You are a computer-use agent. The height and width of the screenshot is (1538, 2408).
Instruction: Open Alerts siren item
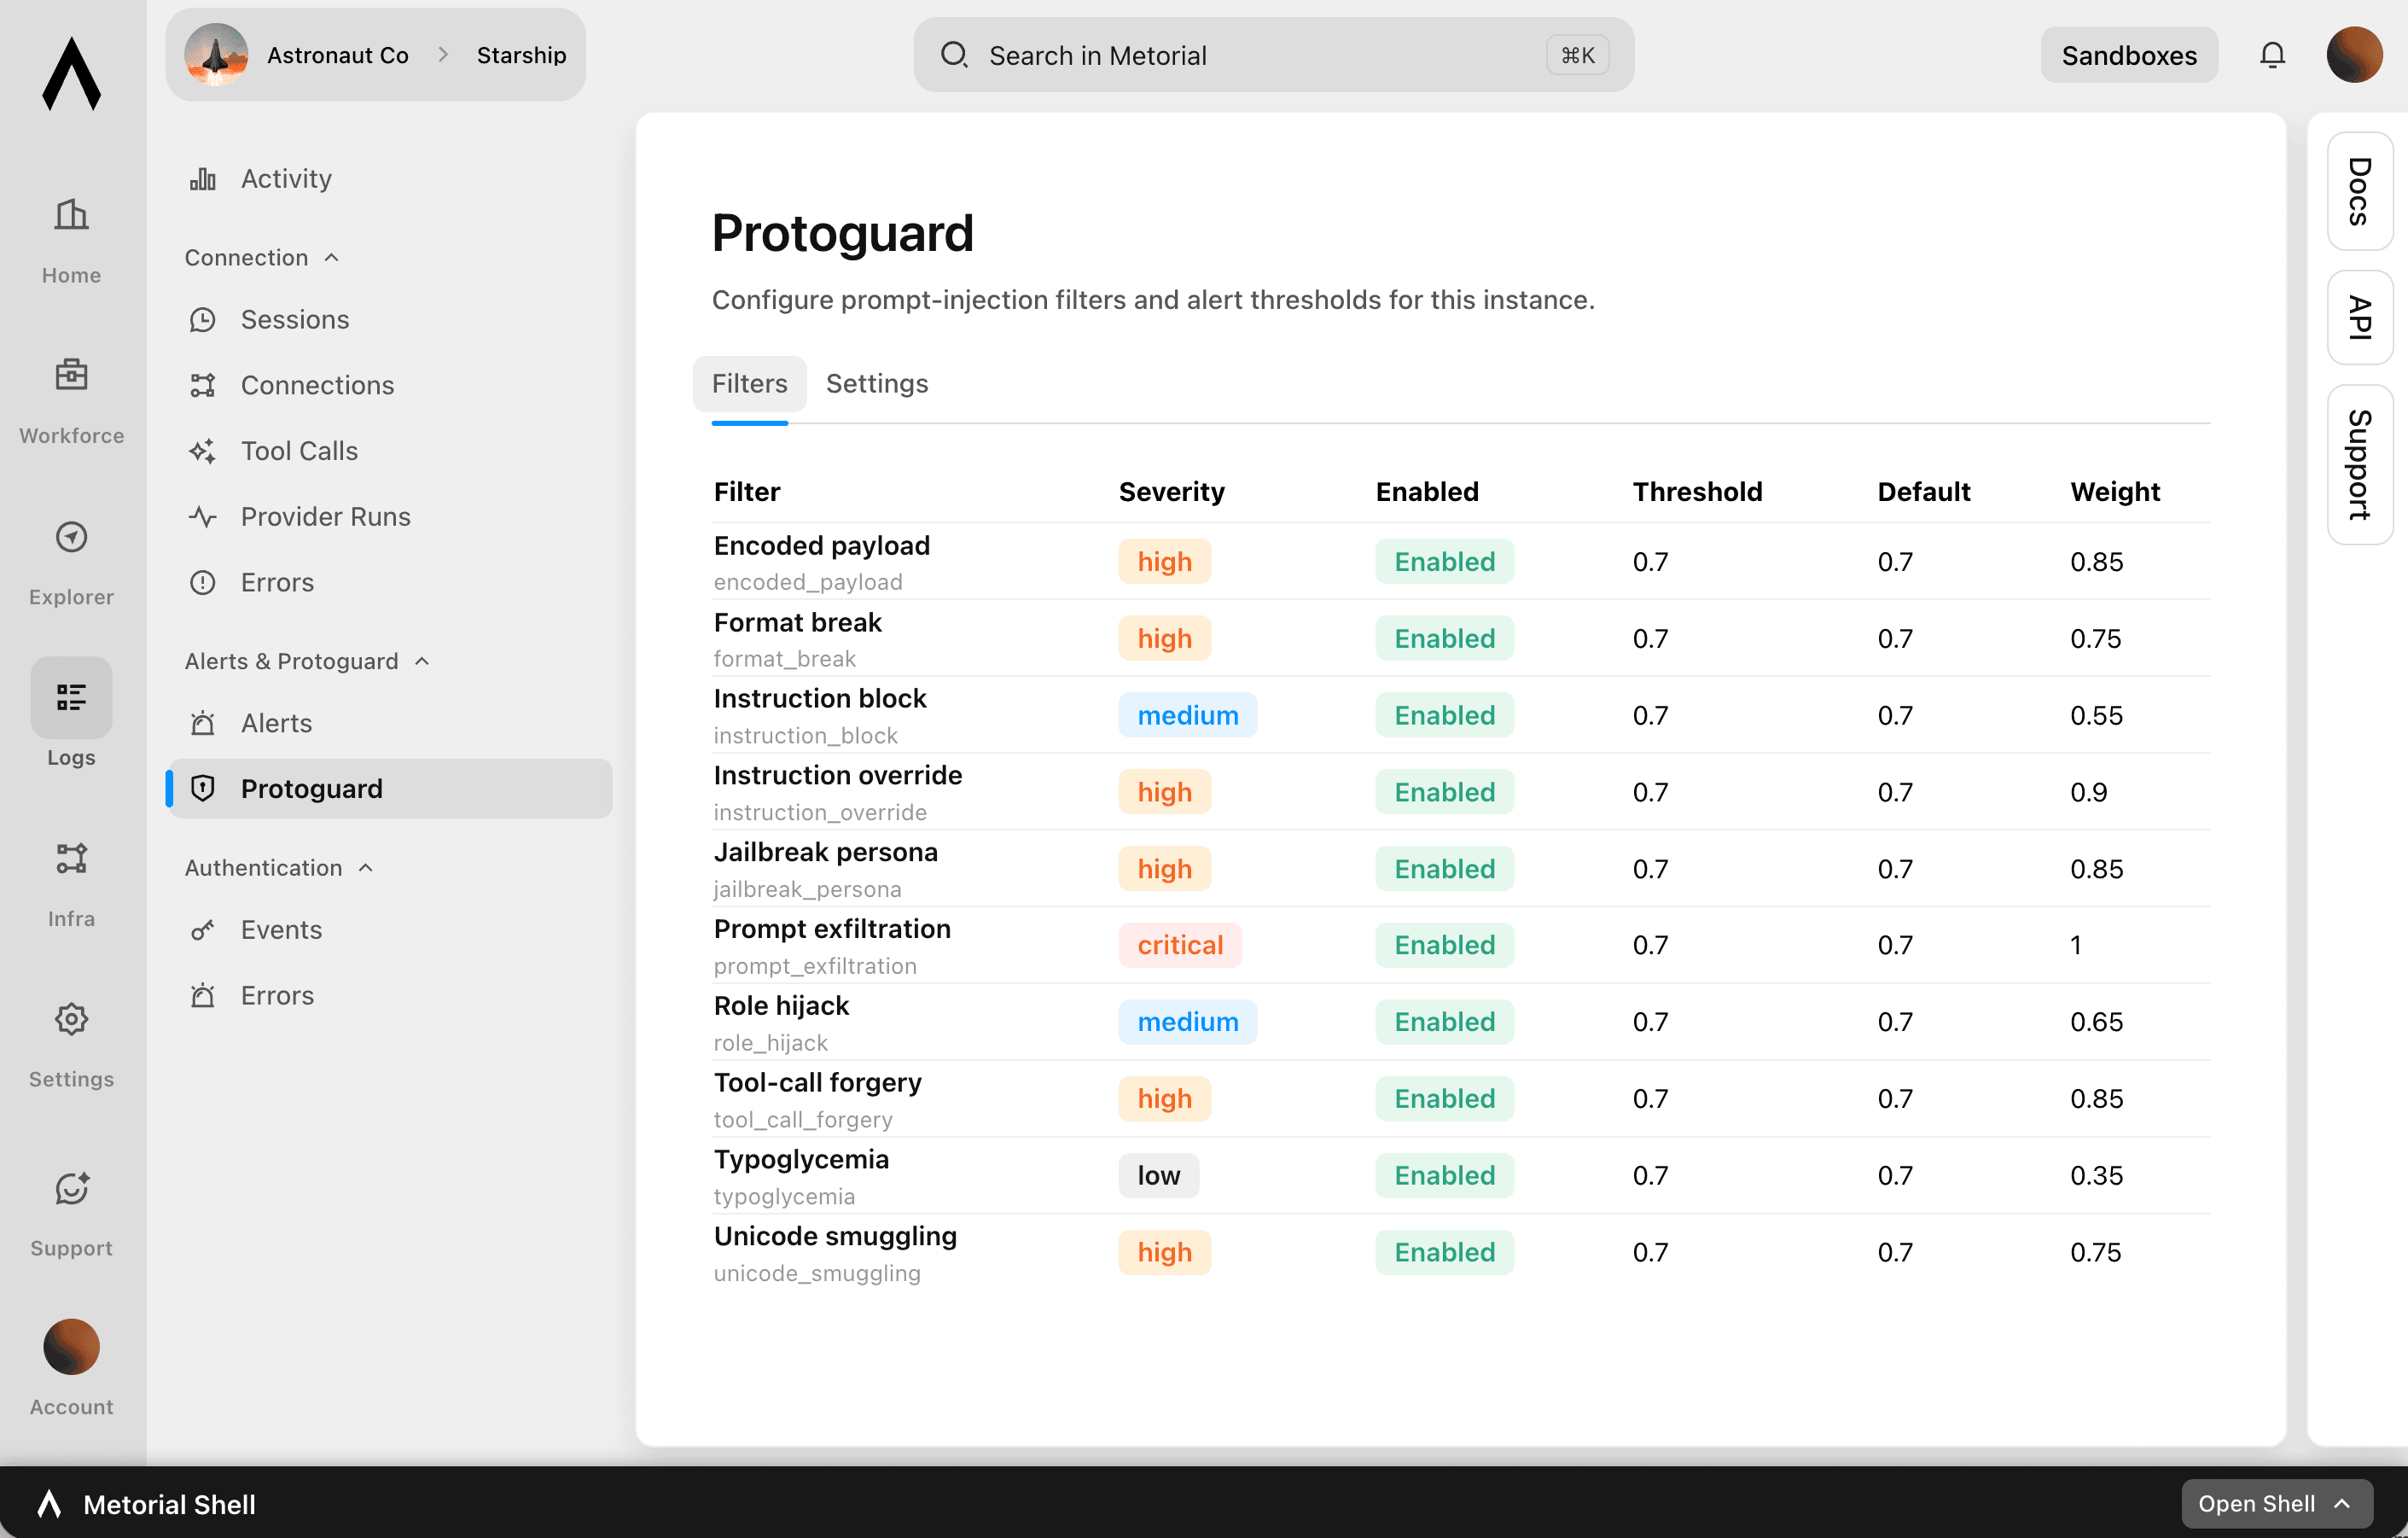coord(390,723)
